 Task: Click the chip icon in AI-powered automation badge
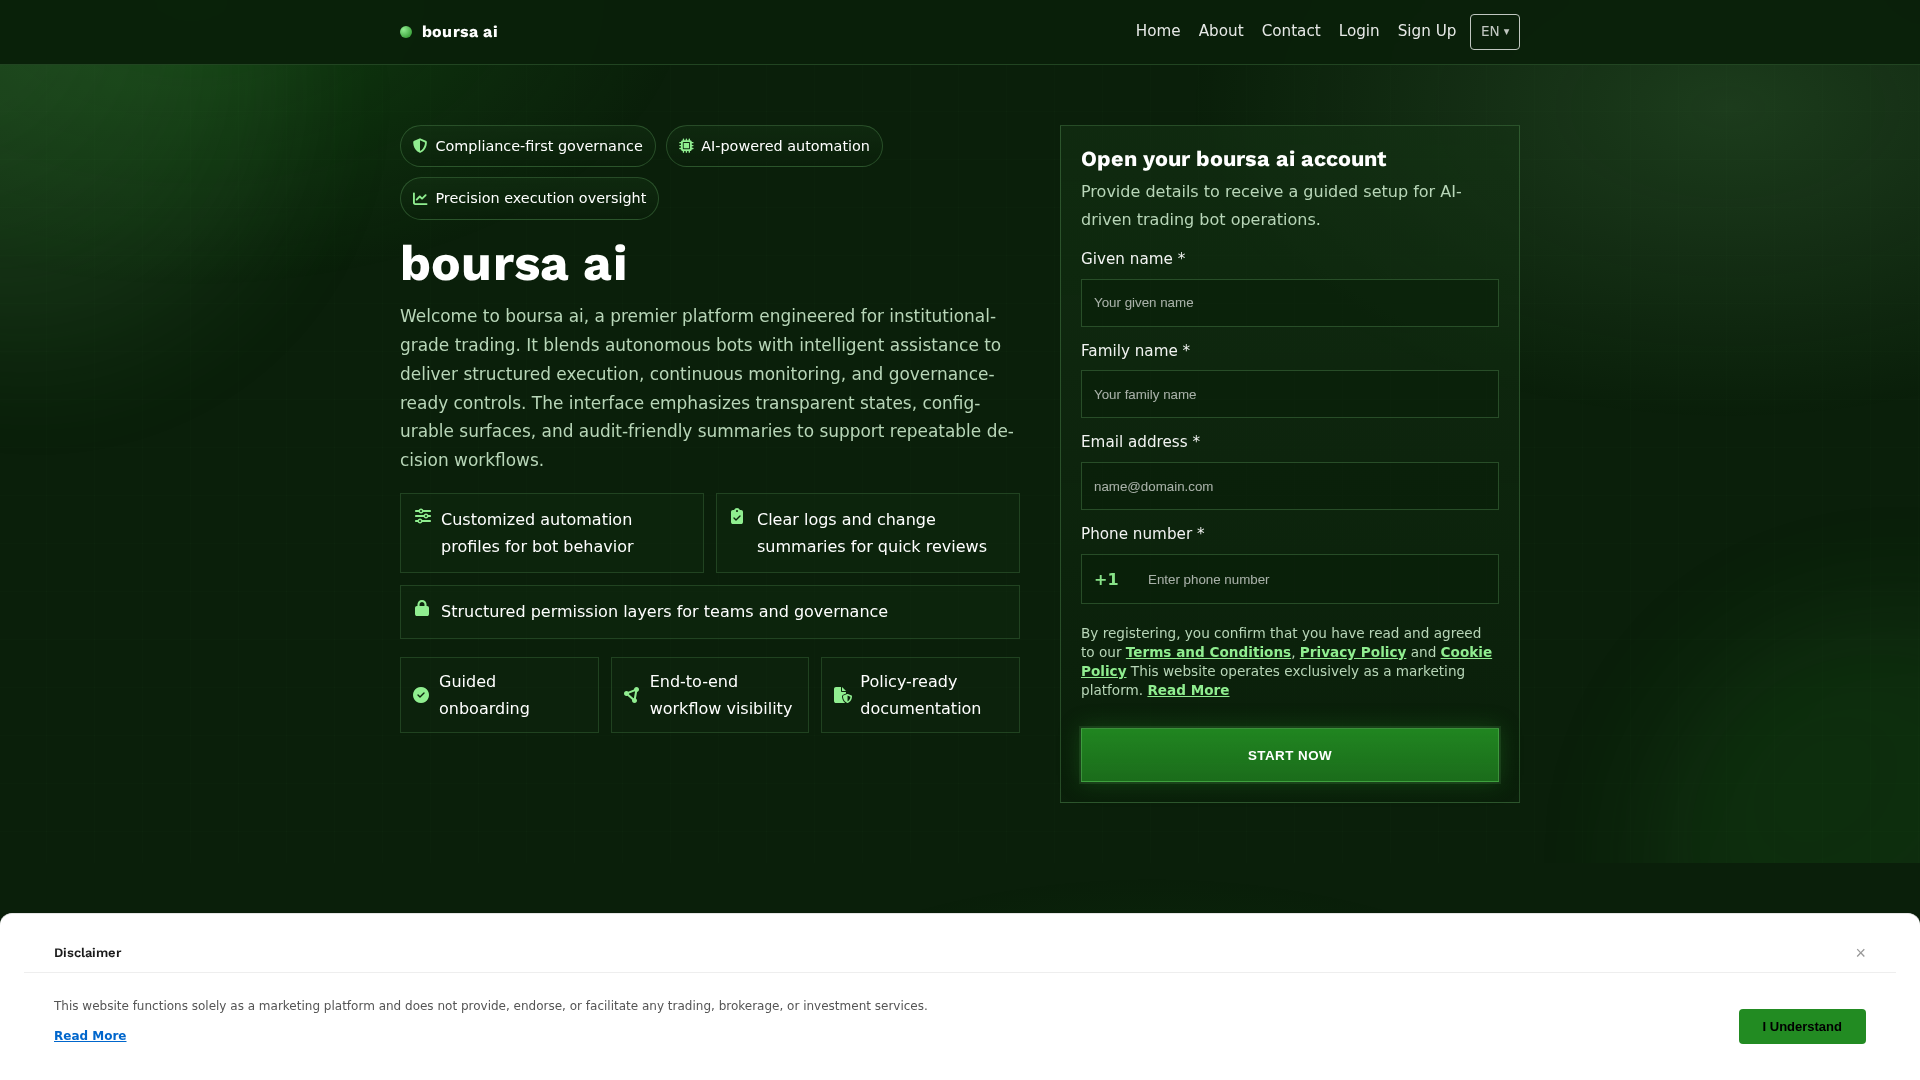pyautogui.click(x=686, y=146)
